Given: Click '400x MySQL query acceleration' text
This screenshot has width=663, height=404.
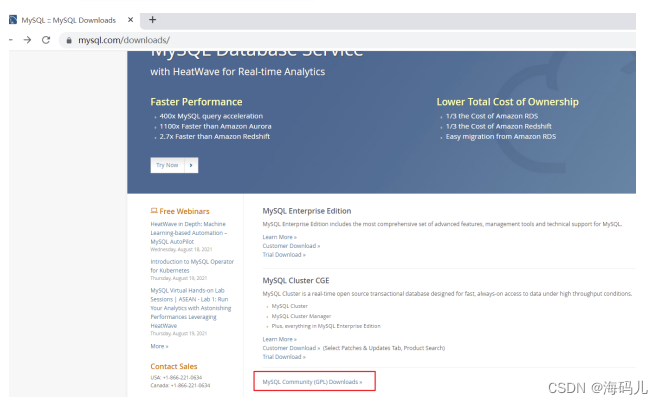Looking at the screenshot, I should tap(211, 116).
